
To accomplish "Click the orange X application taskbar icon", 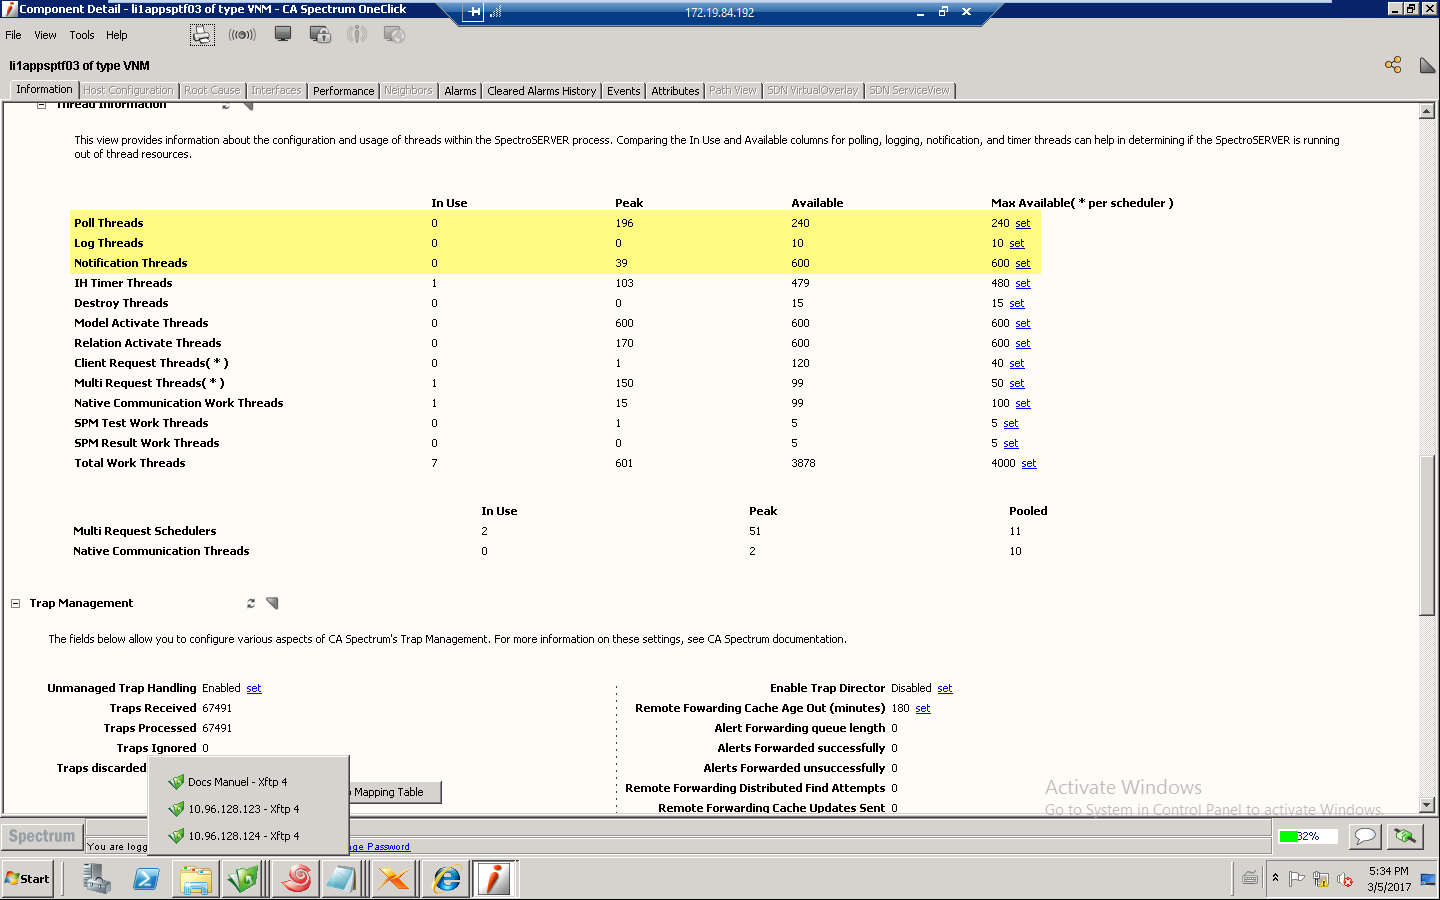I will click(x=393, y=879).
